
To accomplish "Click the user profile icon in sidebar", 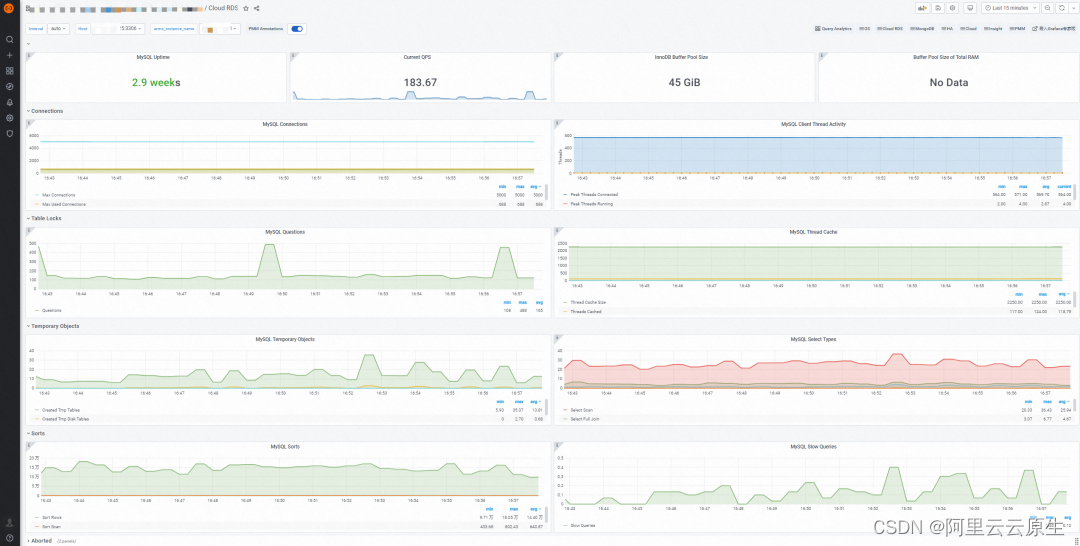I will [x=10, y=523].
